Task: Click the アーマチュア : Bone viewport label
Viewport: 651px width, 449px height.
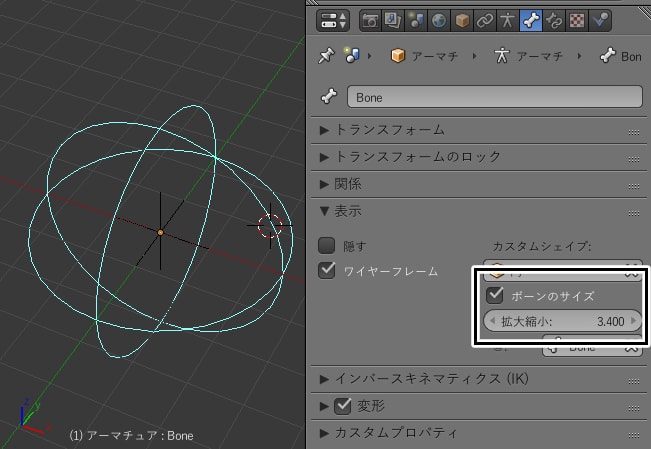Action: (131, 436)
